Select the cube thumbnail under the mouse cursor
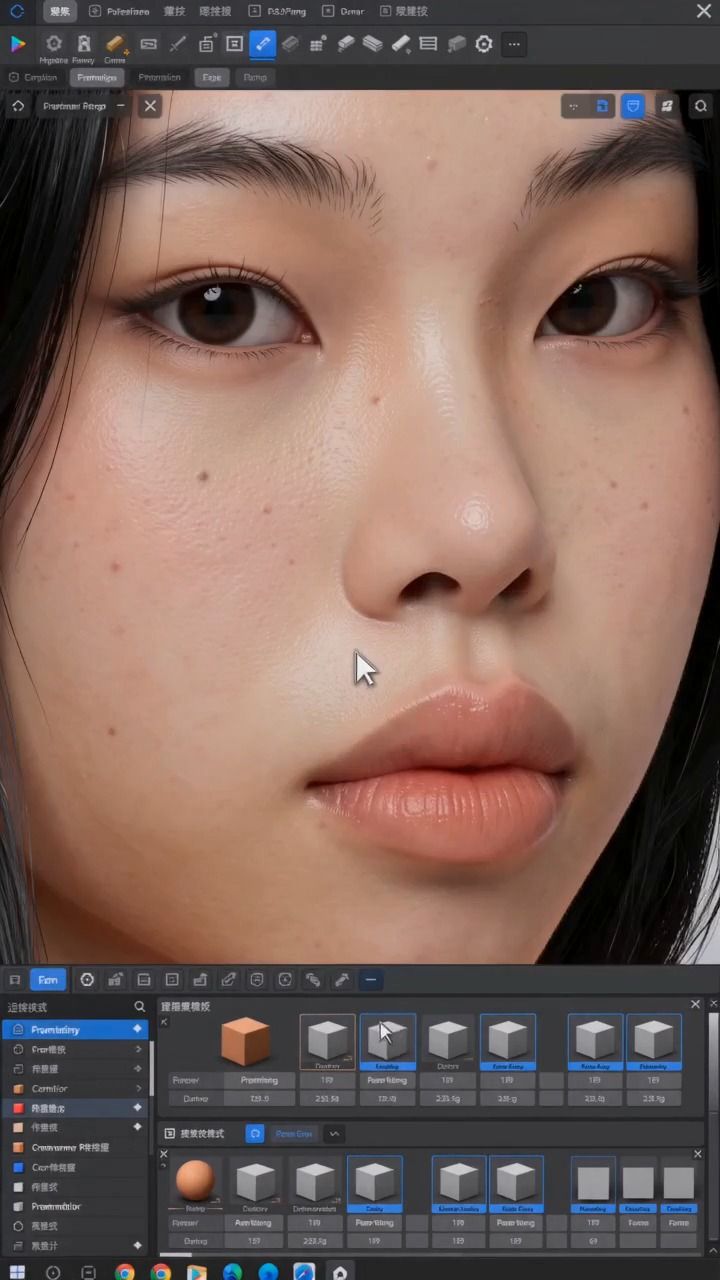Screen dimensions: 720x1280 coord(387,1041)
